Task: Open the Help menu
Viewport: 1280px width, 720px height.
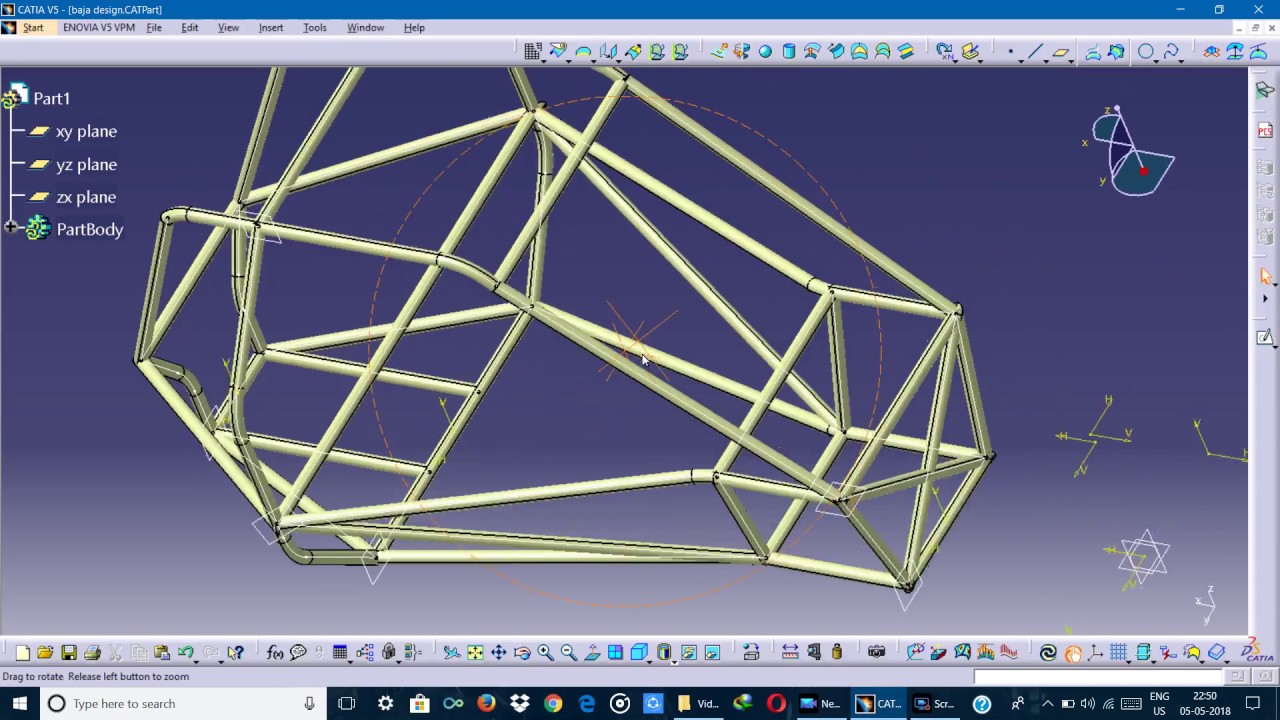Action: [x=414, y=27]
